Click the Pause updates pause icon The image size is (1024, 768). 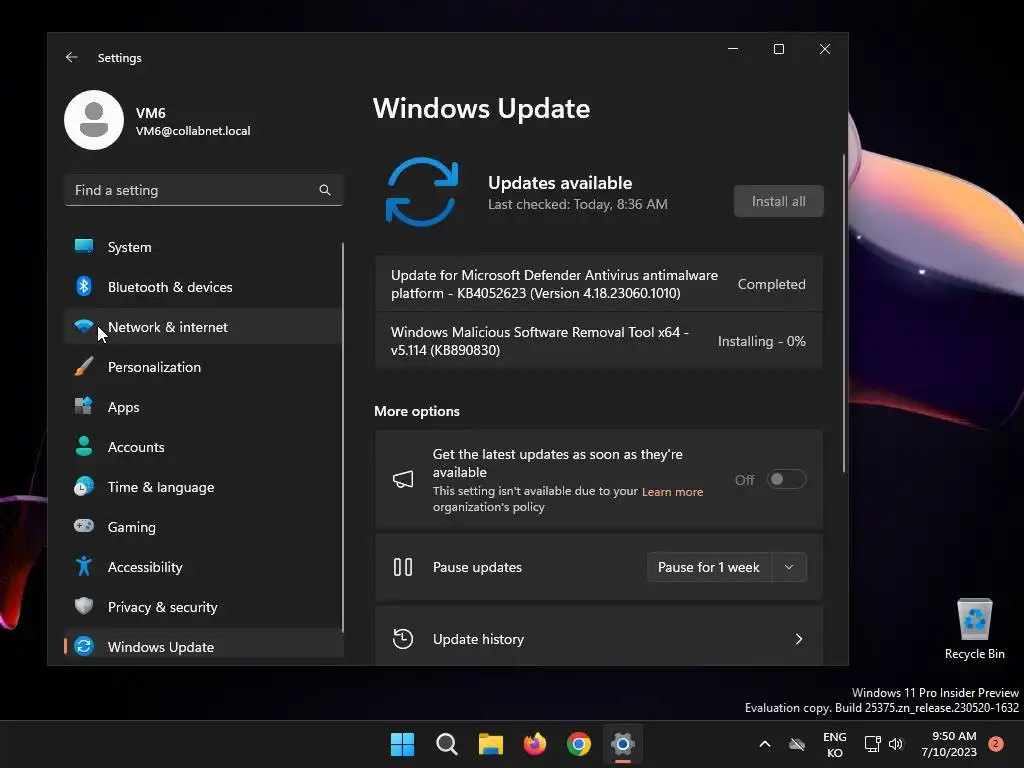[403, 567]
